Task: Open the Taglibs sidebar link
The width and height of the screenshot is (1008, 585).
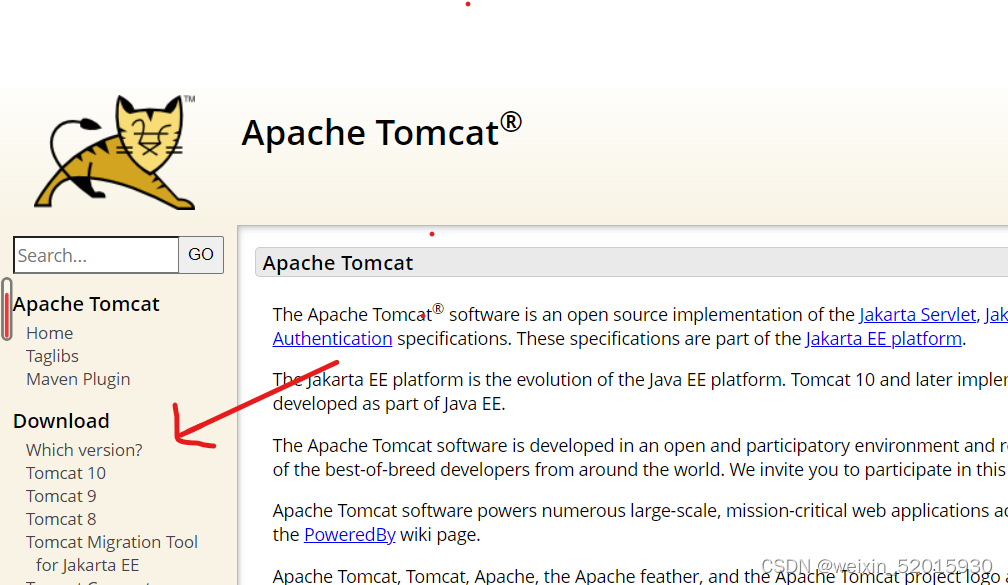Action: click(x=52, y=355)
